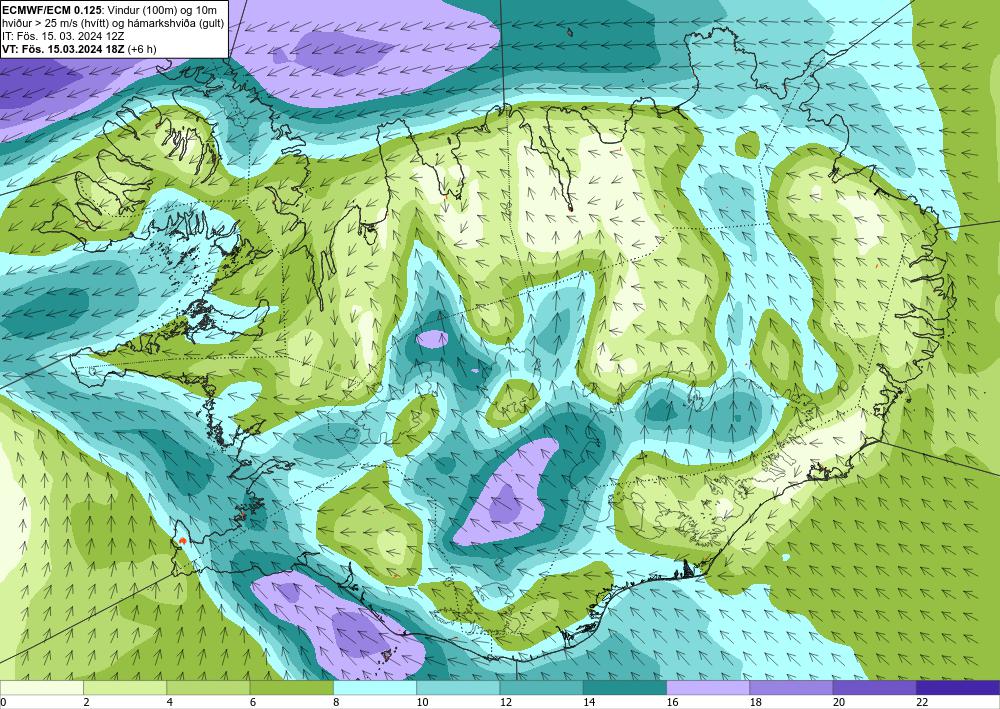
Task: Click the legend label '12'
Action: 506,702
